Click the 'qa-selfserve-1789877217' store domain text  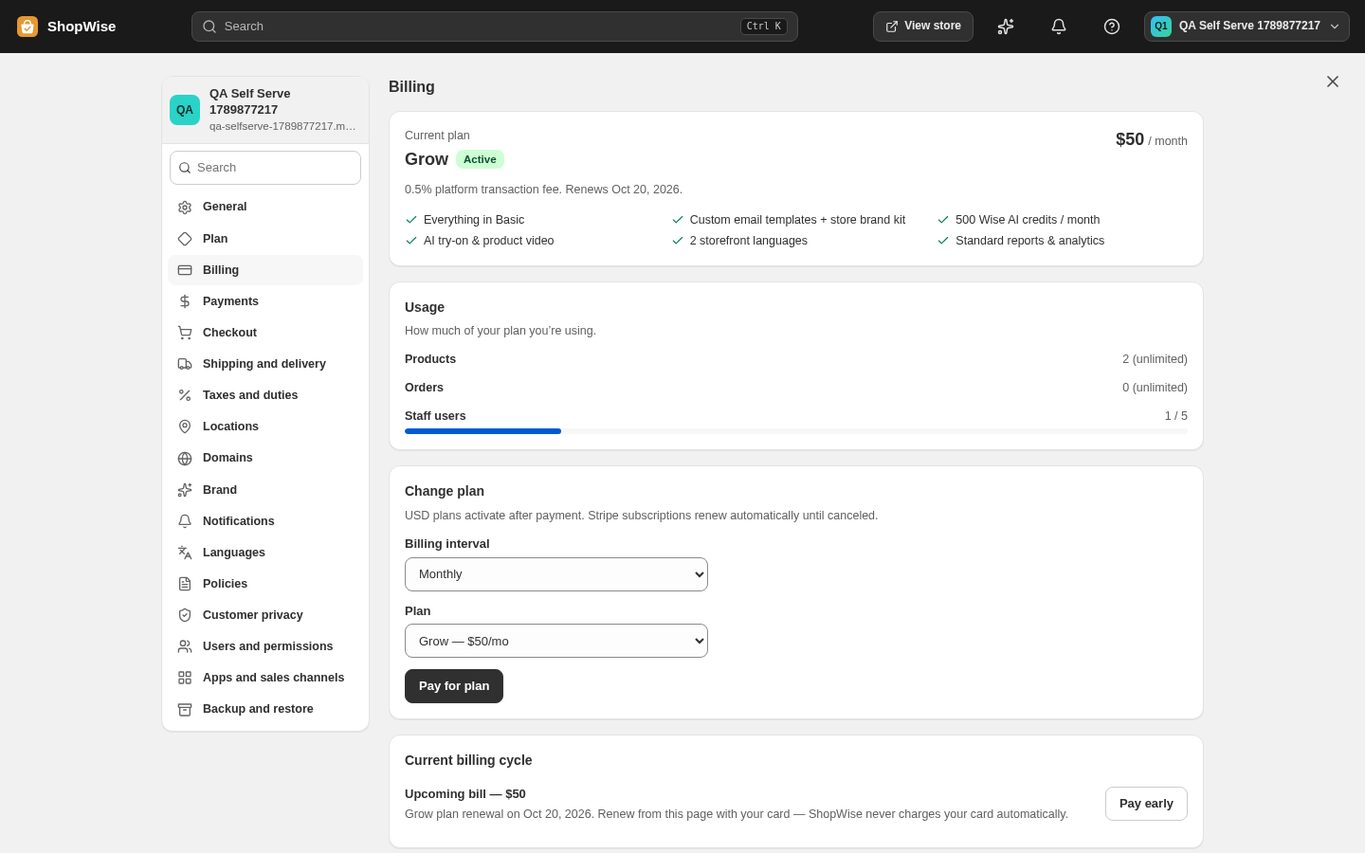pyautogui.click(x=282, y=126)
